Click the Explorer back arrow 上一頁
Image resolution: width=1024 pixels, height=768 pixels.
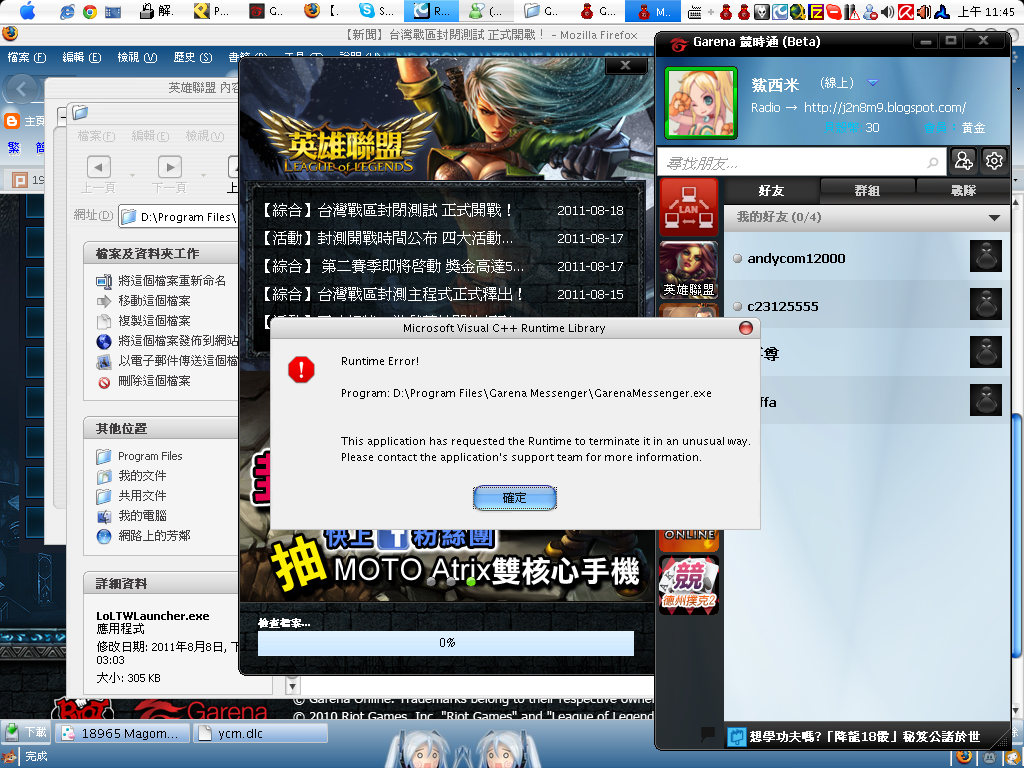[x=99, y=167]
